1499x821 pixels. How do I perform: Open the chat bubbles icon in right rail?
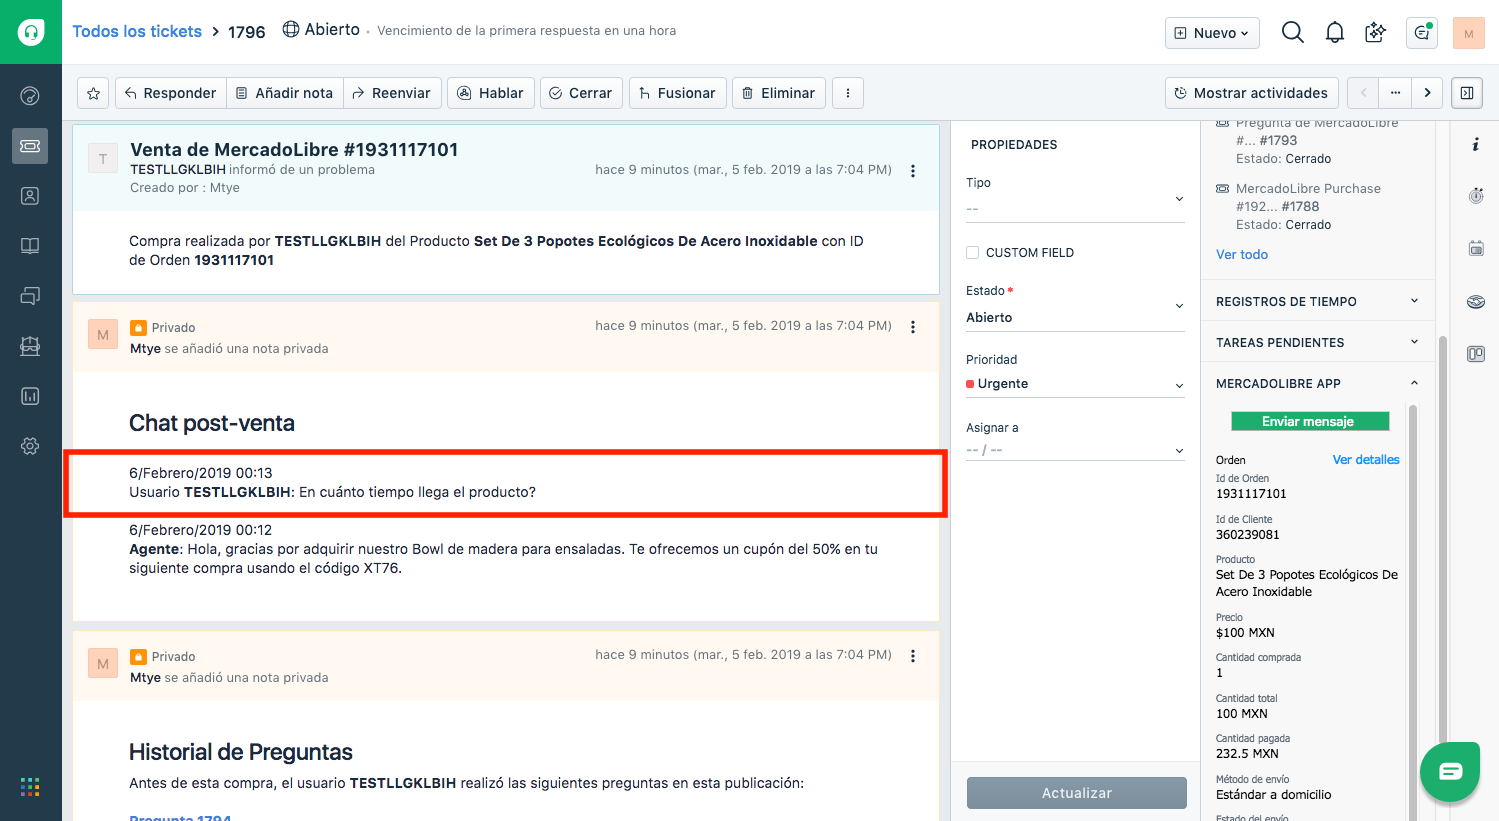(x=1476, y=301)
